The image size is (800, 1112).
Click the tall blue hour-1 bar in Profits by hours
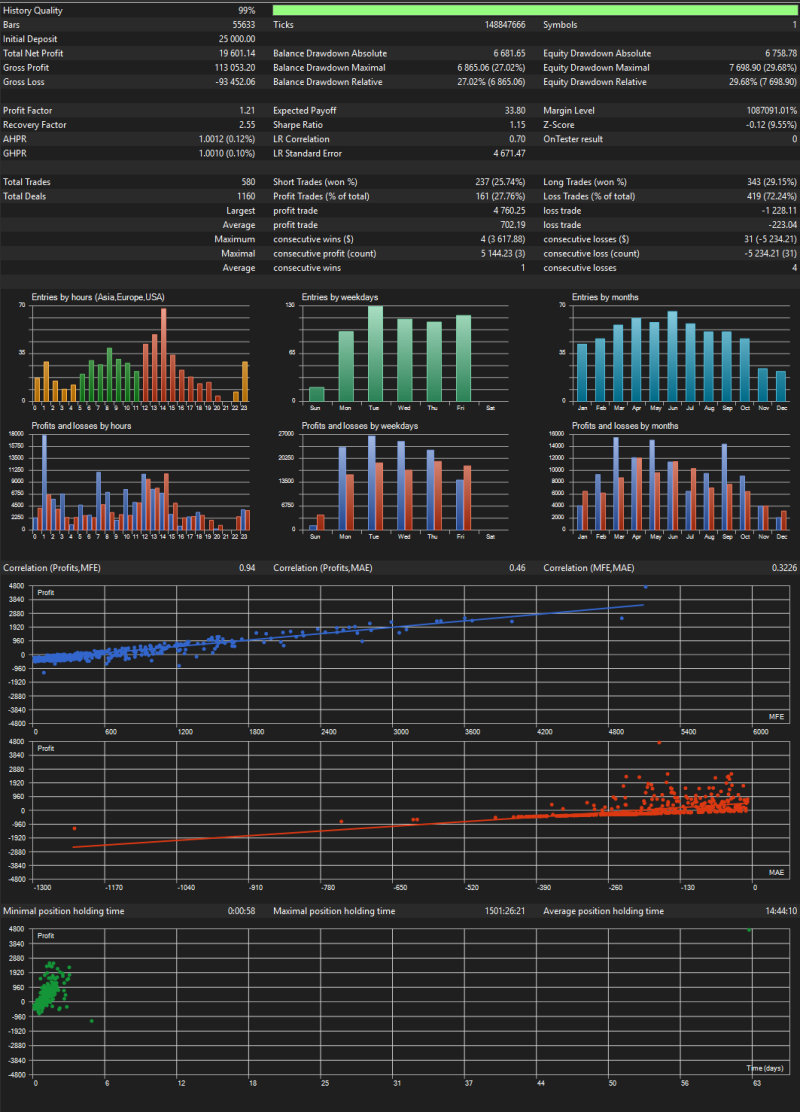[44, 482]
